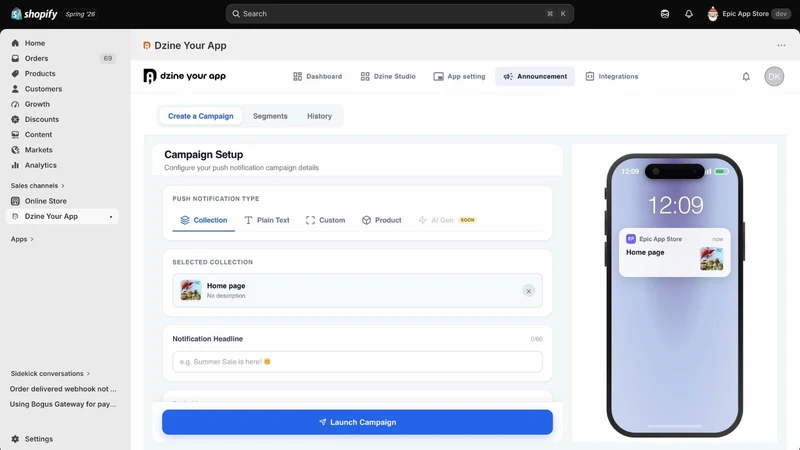Click the Shopify logo
Image resolution: width=800 pixels, height=450 pixels.
pyautogui.click(x=34, y=14)
